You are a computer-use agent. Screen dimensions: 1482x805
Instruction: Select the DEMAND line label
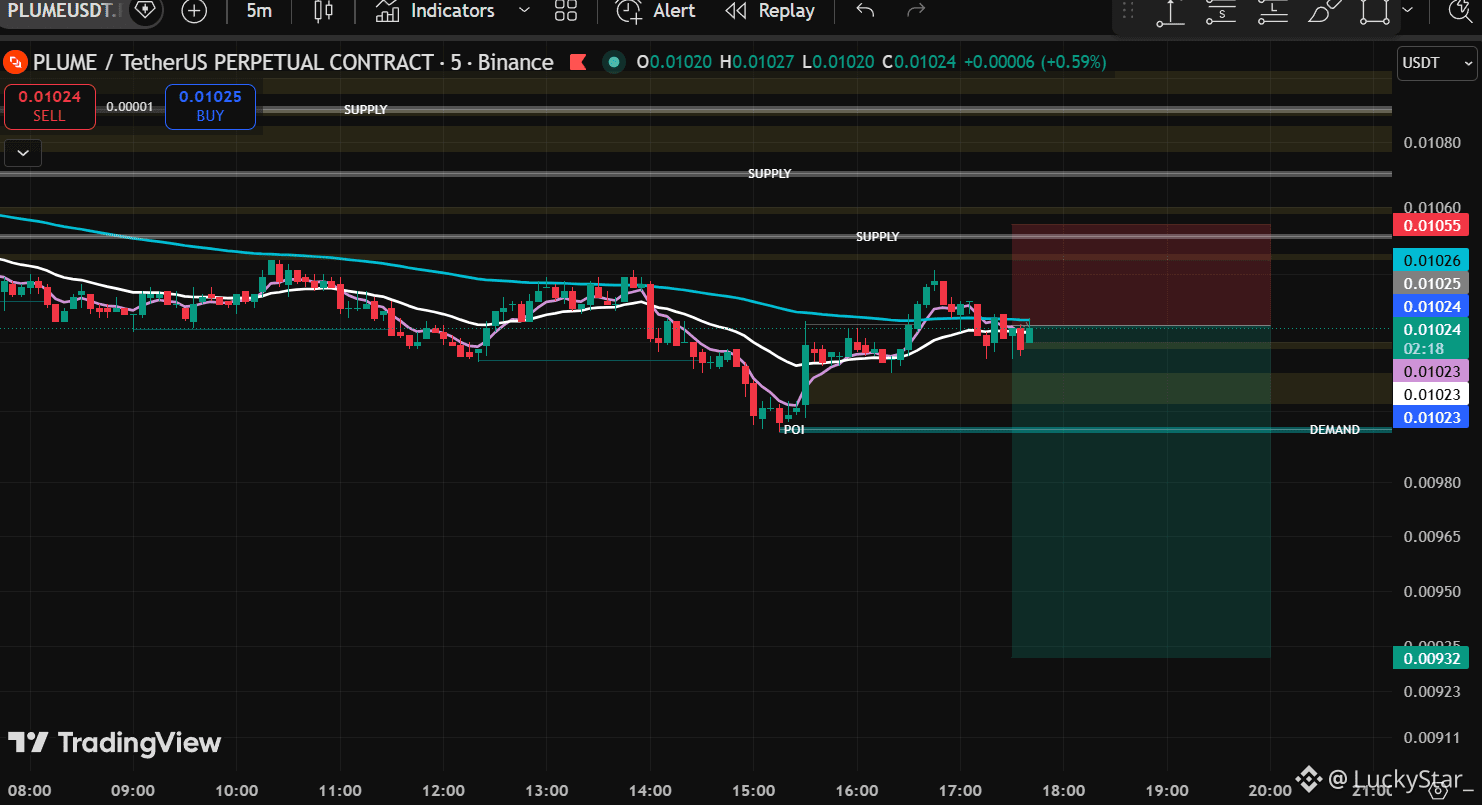pyautogui.click(x=1335, y=430)
